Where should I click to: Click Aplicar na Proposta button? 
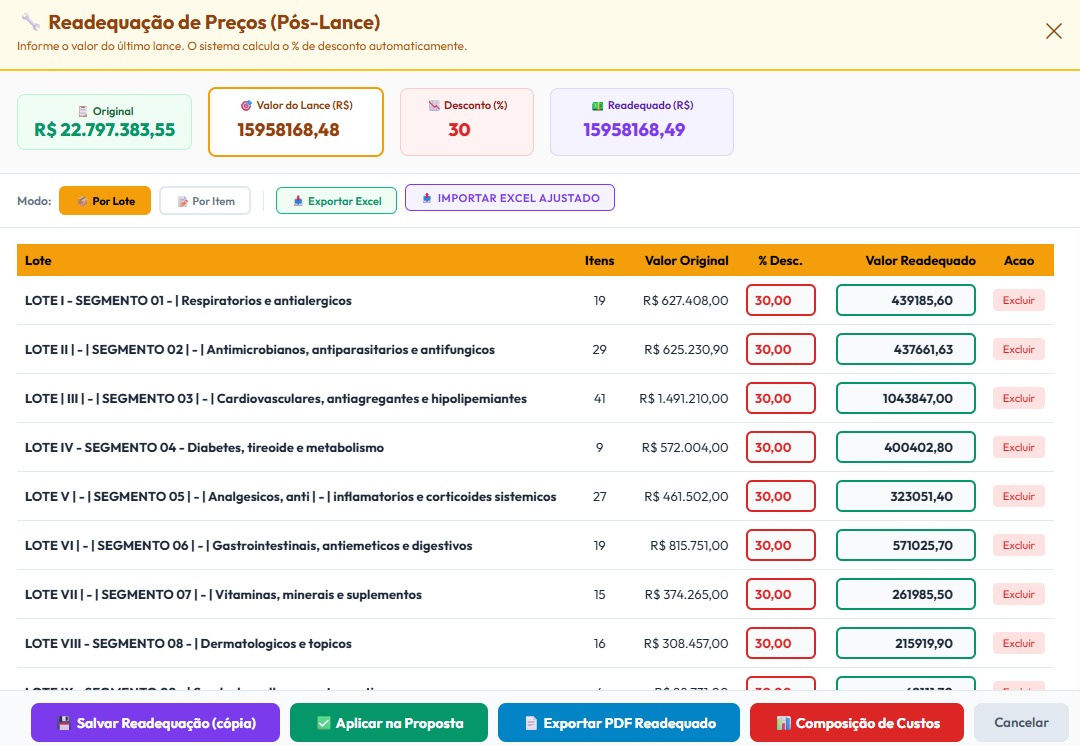point(388,722)
